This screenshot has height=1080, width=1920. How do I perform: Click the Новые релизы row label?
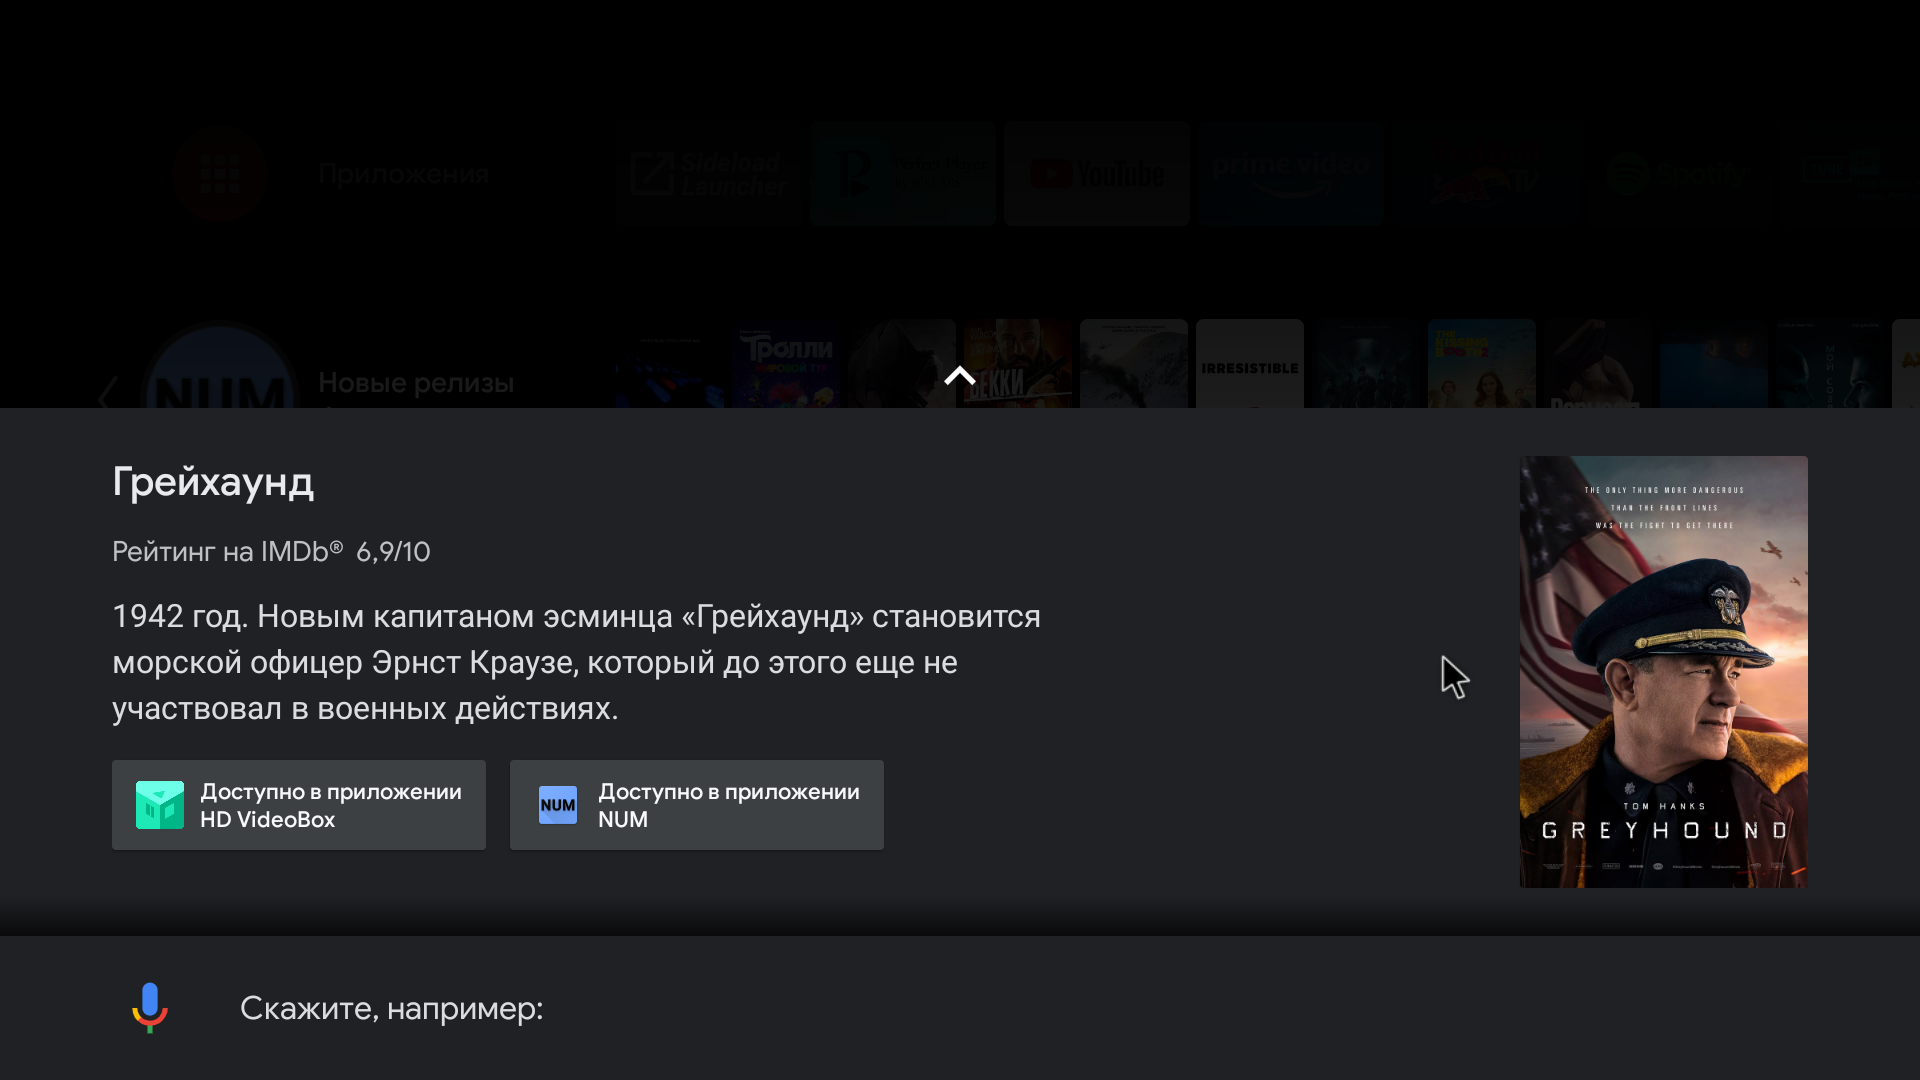pos(416,383)
